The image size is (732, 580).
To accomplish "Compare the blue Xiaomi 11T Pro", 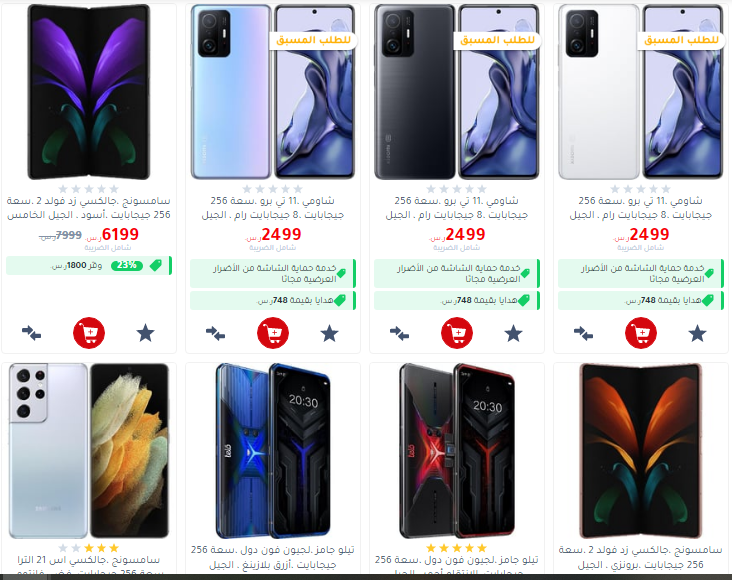I will (x=216, y=333).
